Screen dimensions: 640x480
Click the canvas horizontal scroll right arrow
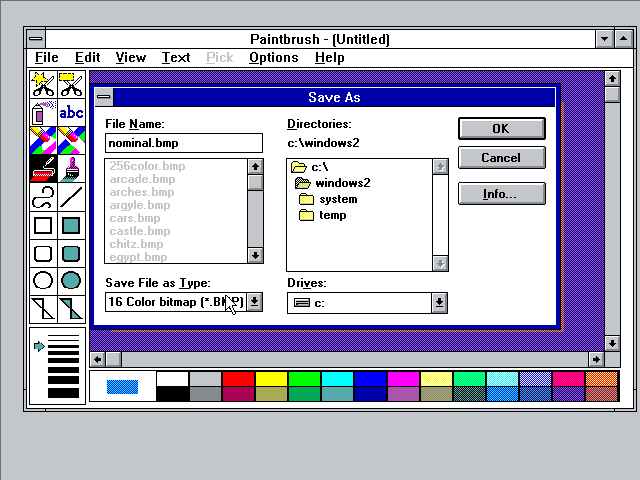click(x=596, y=359)
